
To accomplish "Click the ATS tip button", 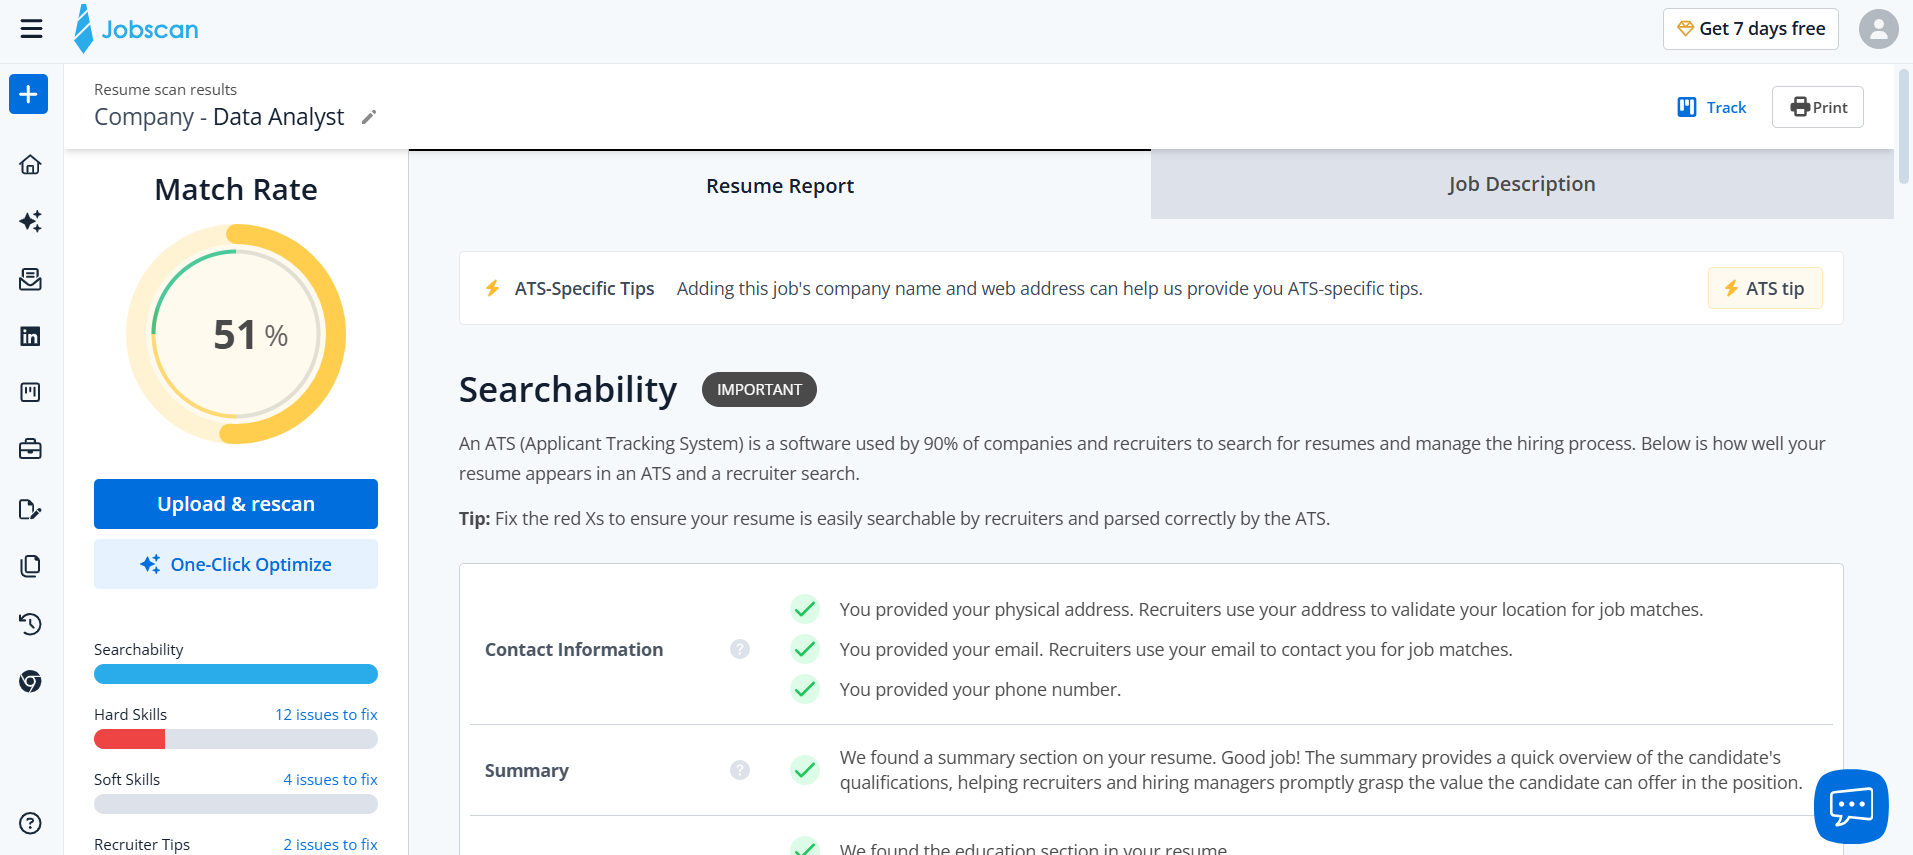I will (x=1765, y=288).
